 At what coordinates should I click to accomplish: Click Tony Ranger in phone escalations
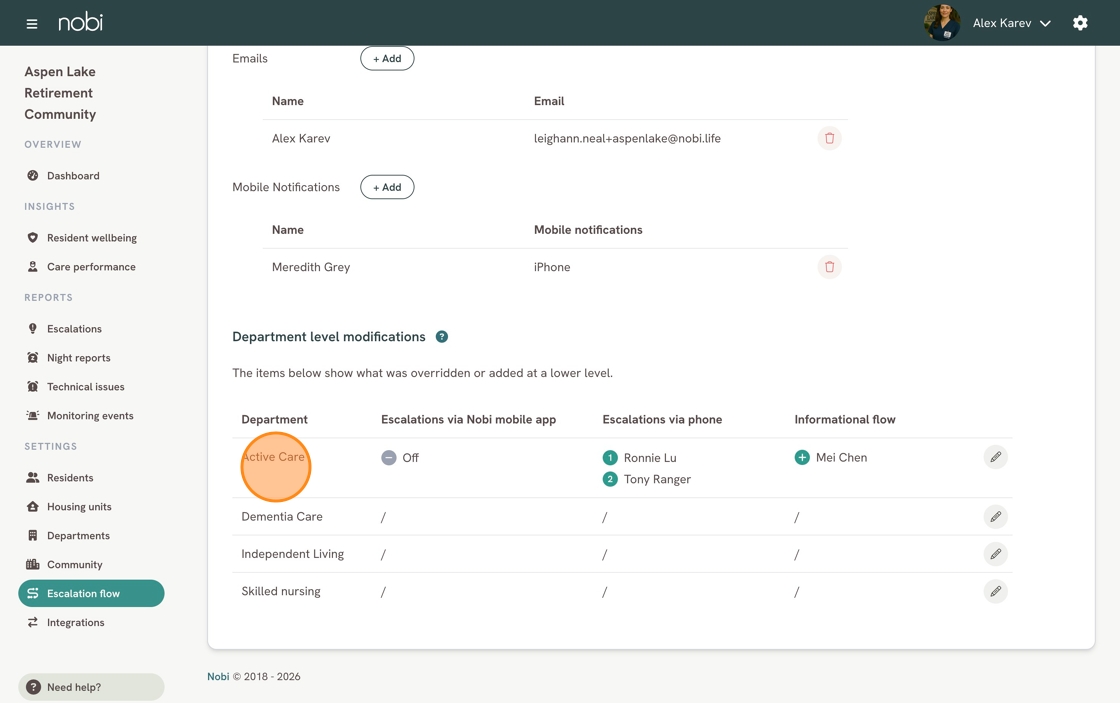point(657,479)
